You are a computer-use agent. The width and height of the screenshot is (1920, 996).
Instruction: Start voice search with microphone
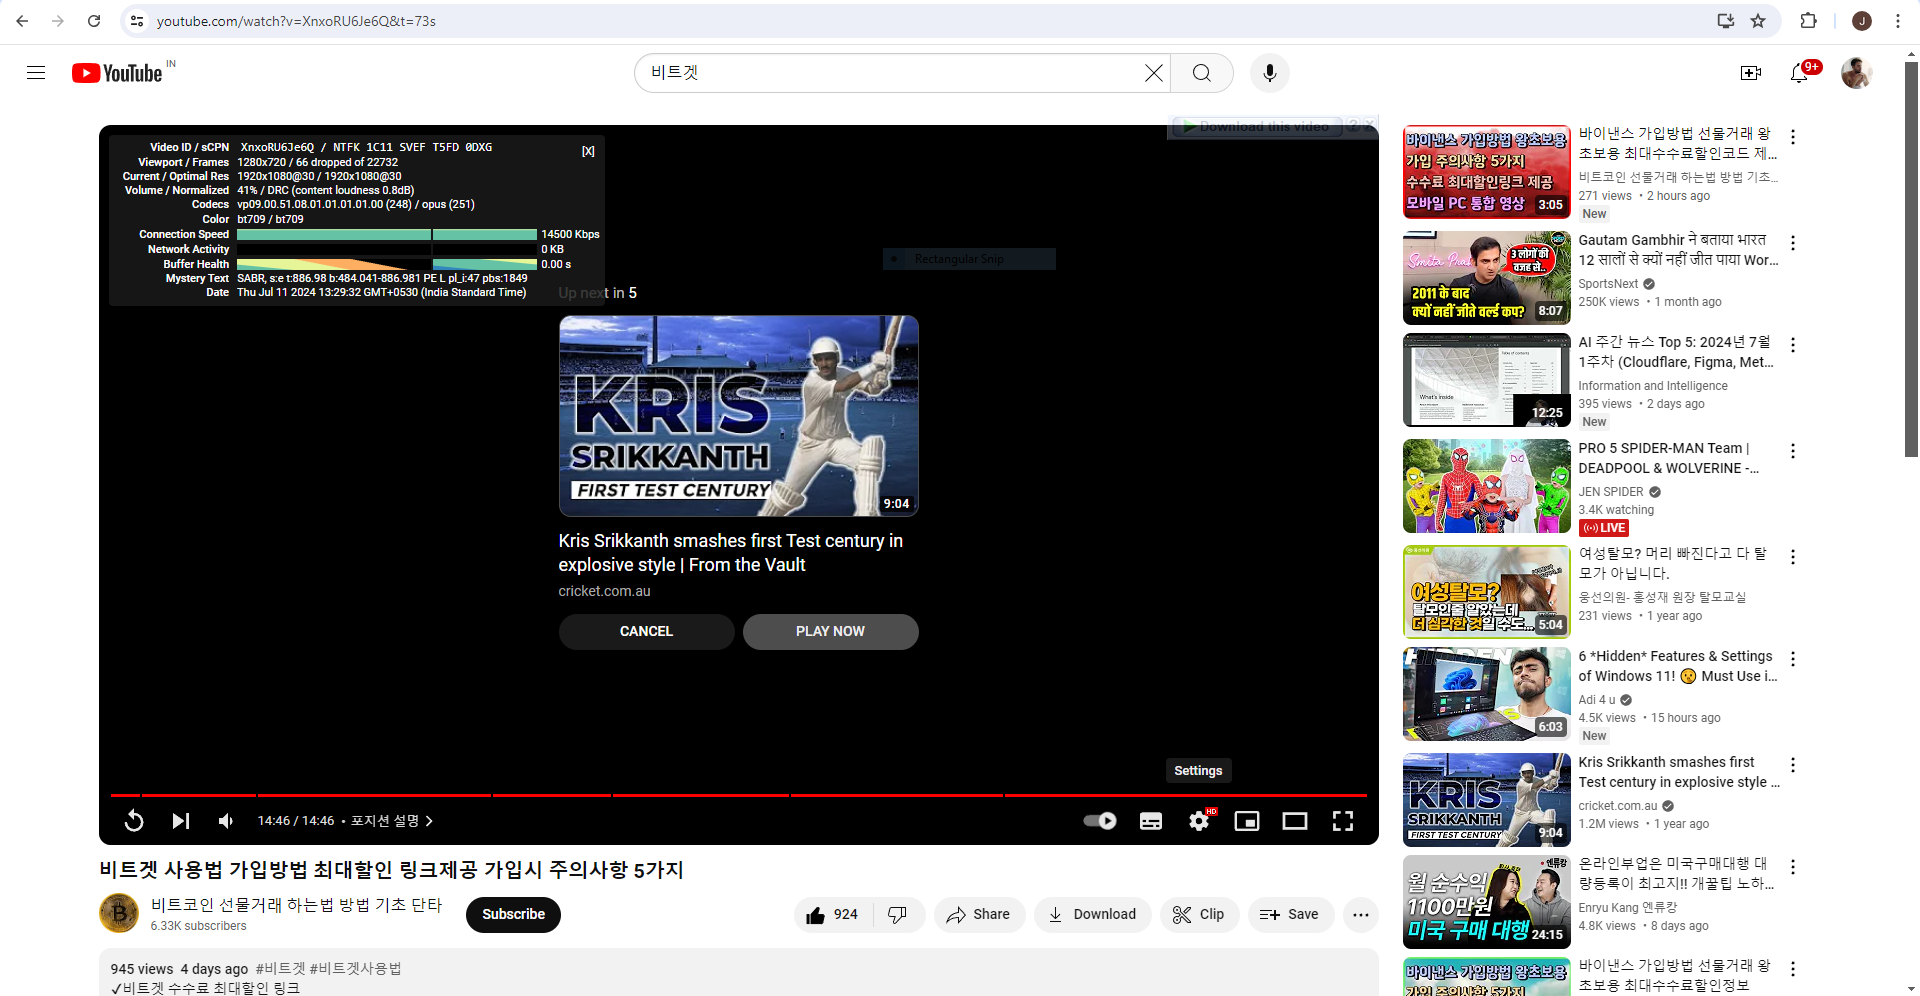pos(1270,73)
